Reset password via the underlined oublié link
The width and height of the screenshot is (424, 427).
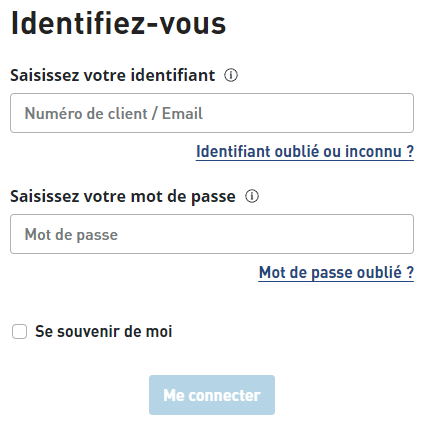tap(336, 273)
